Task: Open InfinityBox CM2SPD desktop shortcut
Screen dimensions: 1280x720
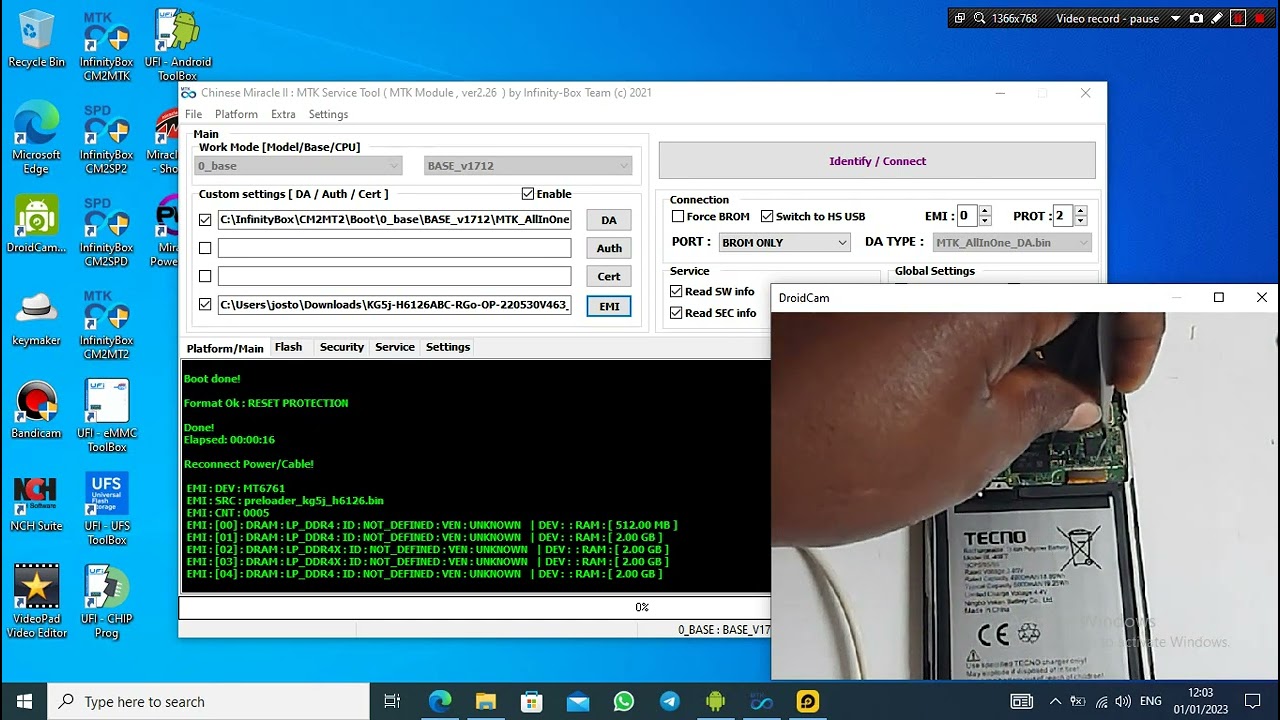Action: pyautogui.click(x=106, y=232)
